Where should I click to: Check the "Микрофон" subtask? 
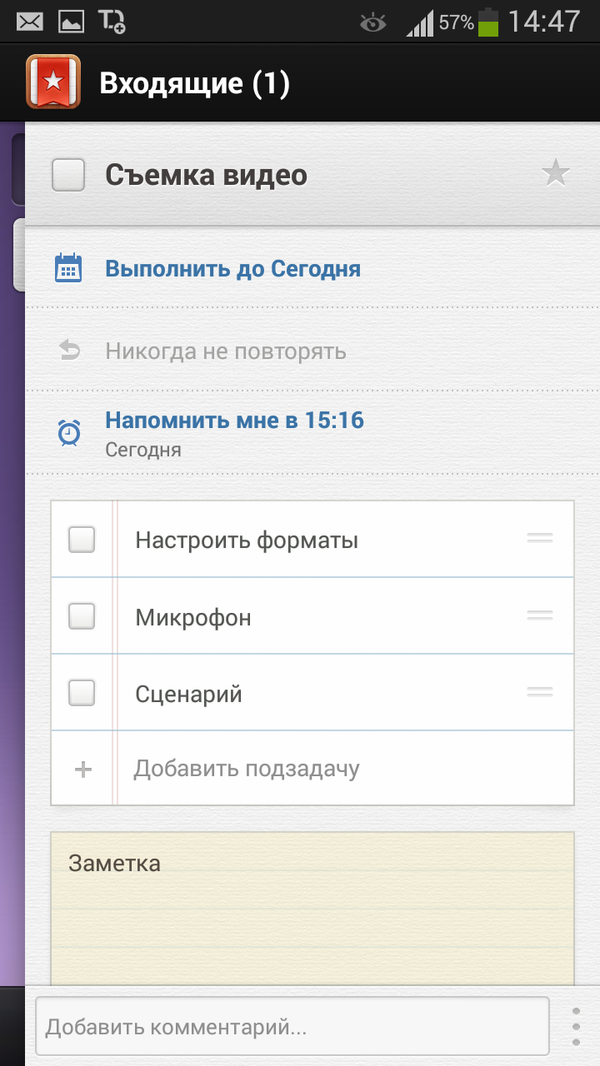pyautogui.click(x=81, y=615)
